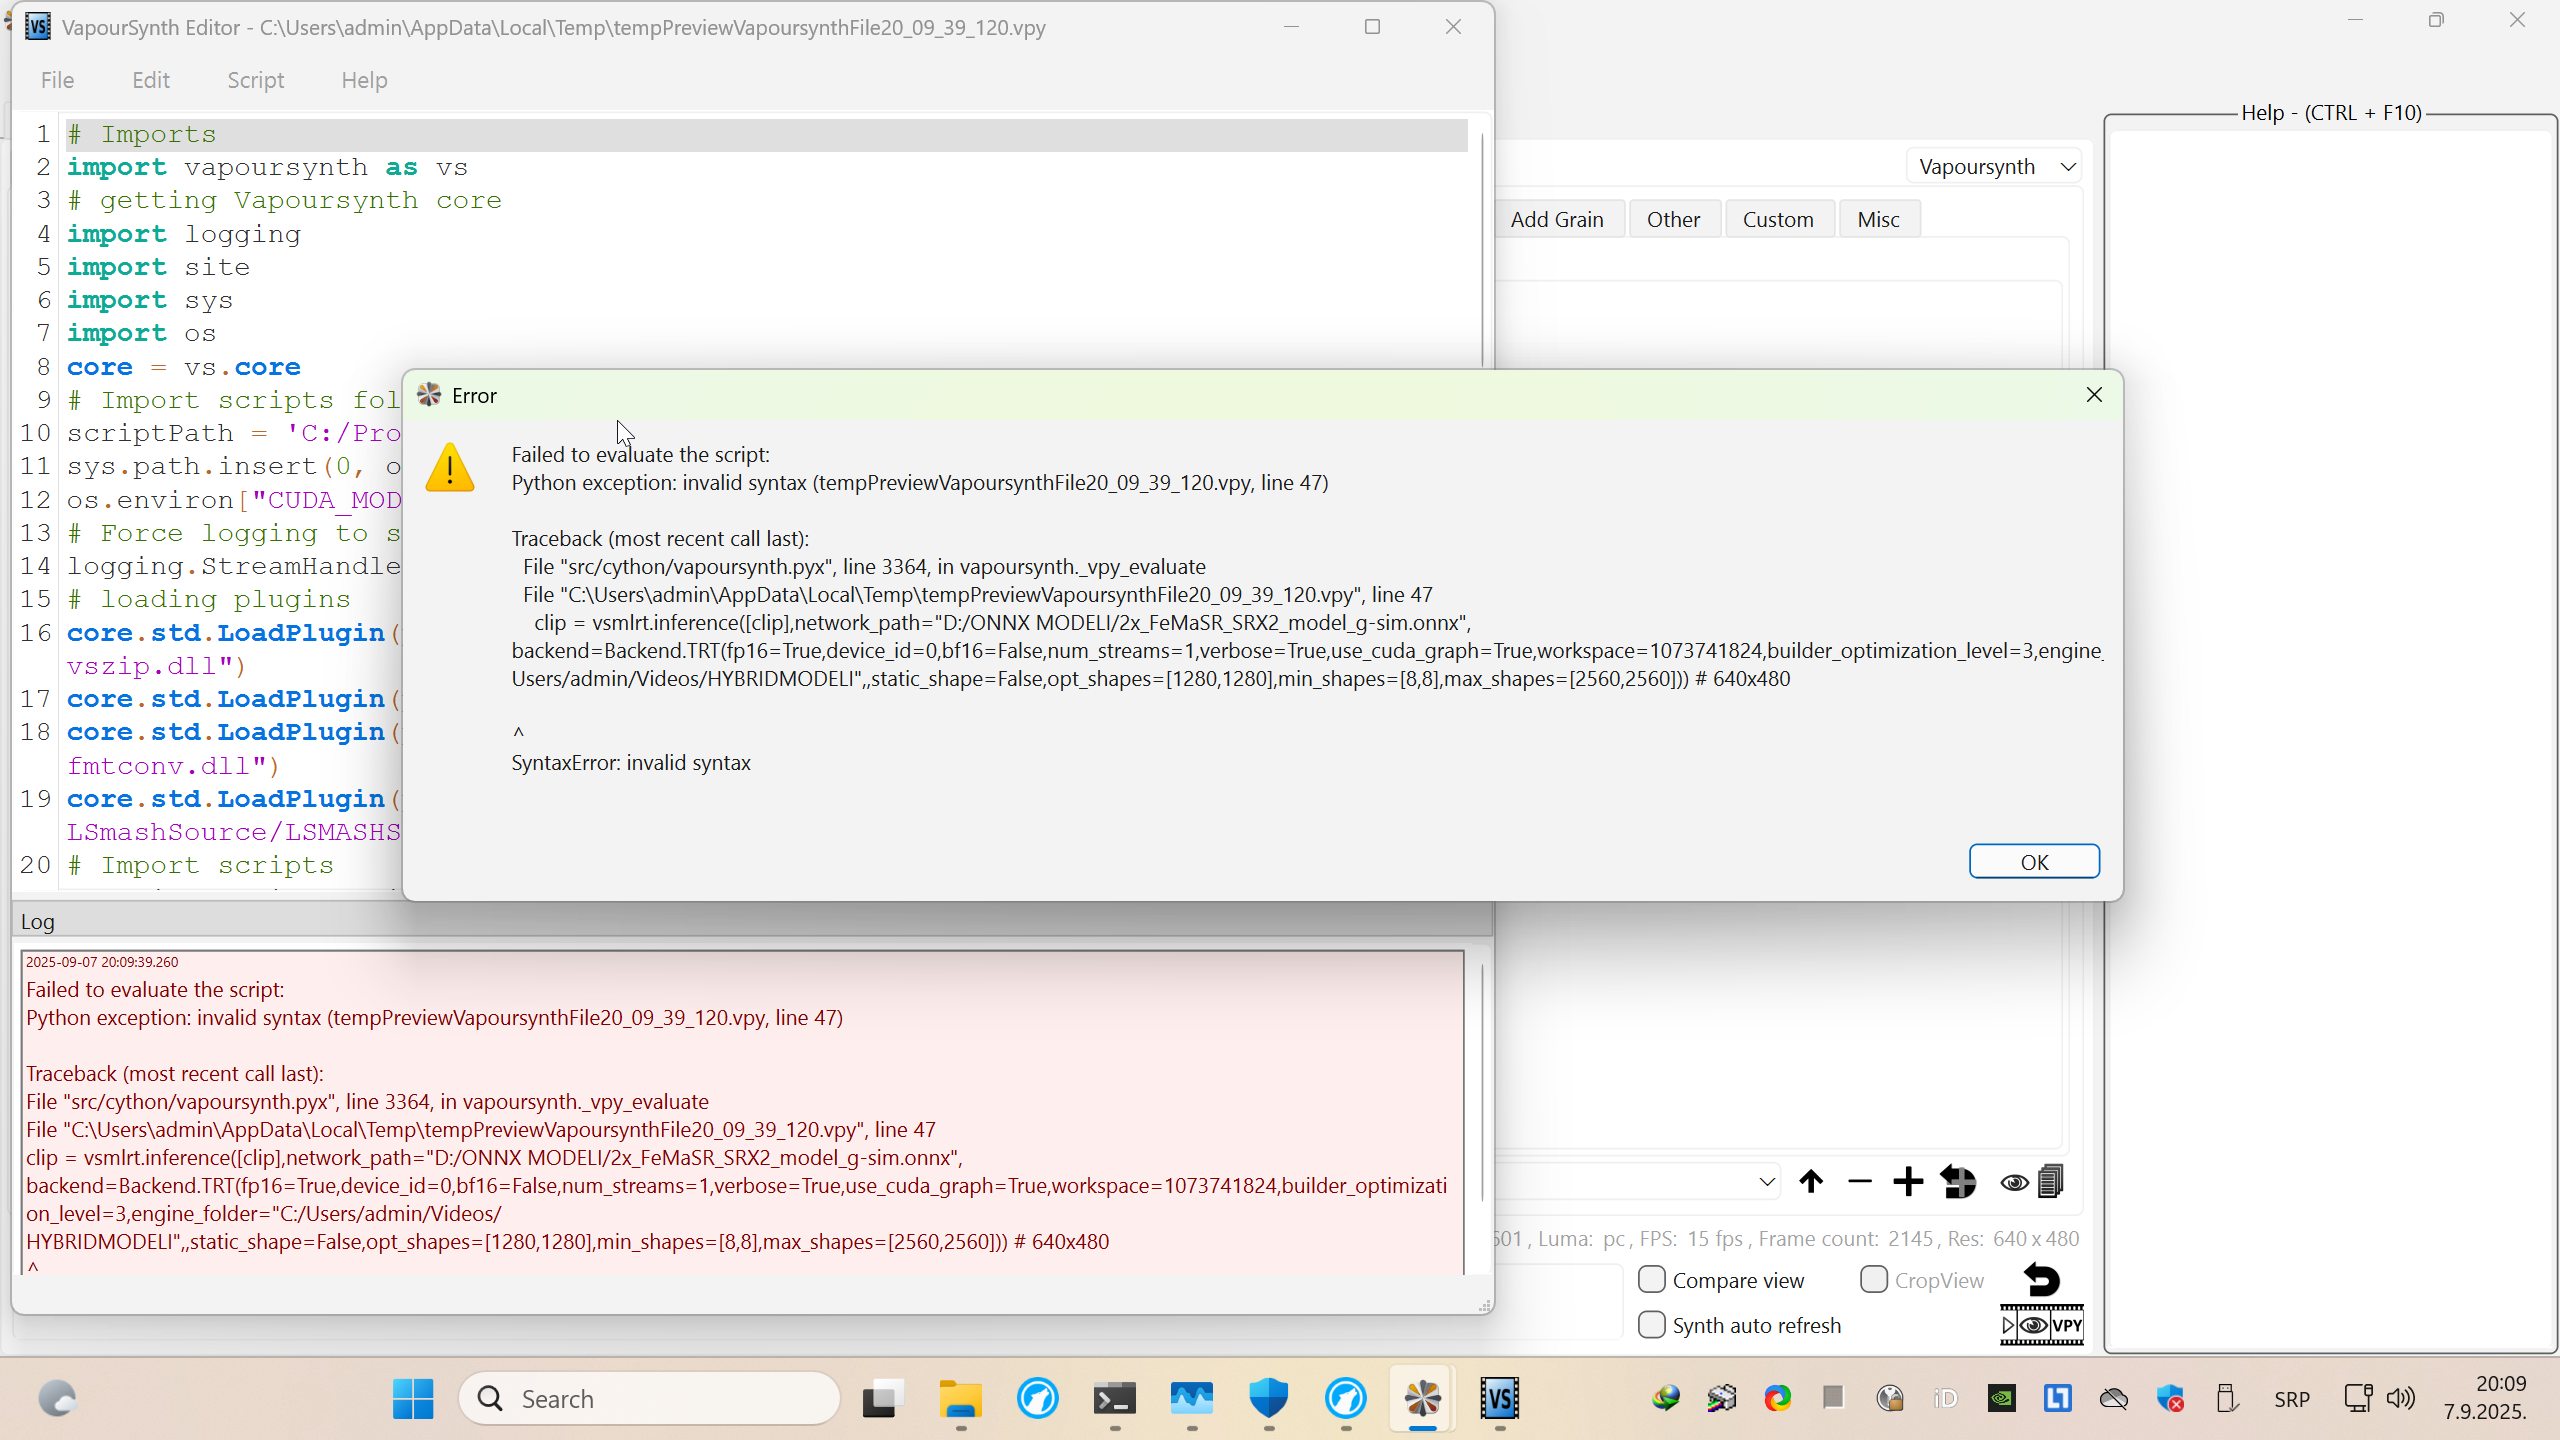
Task: Click the OneDrive cloud tray icon
Action: pyautogui.click(x=2114, y=1398)
